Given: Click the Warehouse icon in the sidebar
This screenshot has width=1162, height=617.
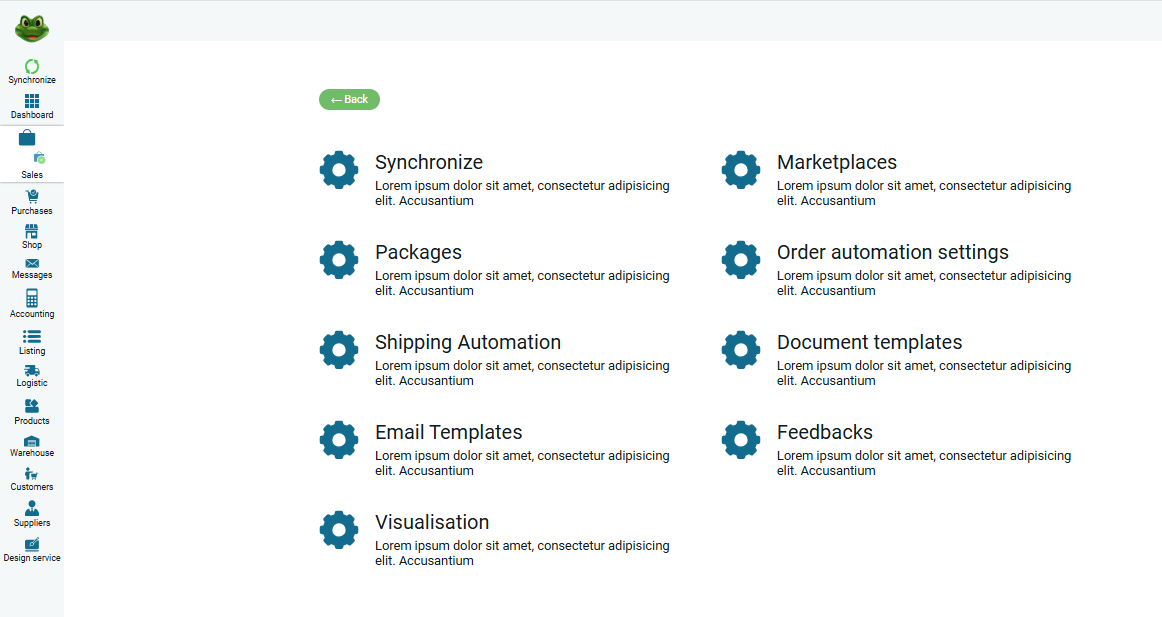Looking at the screenshot, I should point(32,441).
